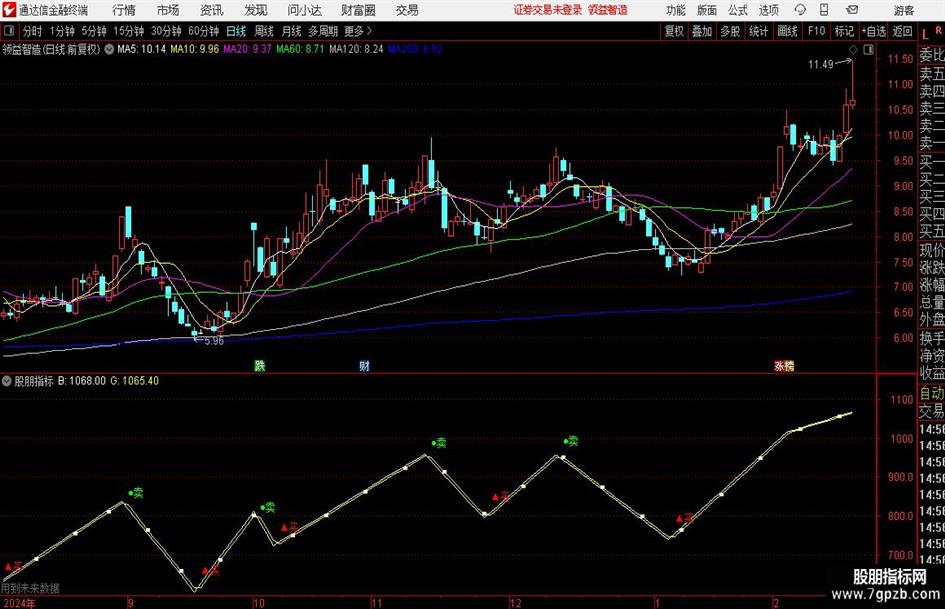Viewport: 945px width, 609px height.
Task: Open the 资讯 menu
Action: 212,10
